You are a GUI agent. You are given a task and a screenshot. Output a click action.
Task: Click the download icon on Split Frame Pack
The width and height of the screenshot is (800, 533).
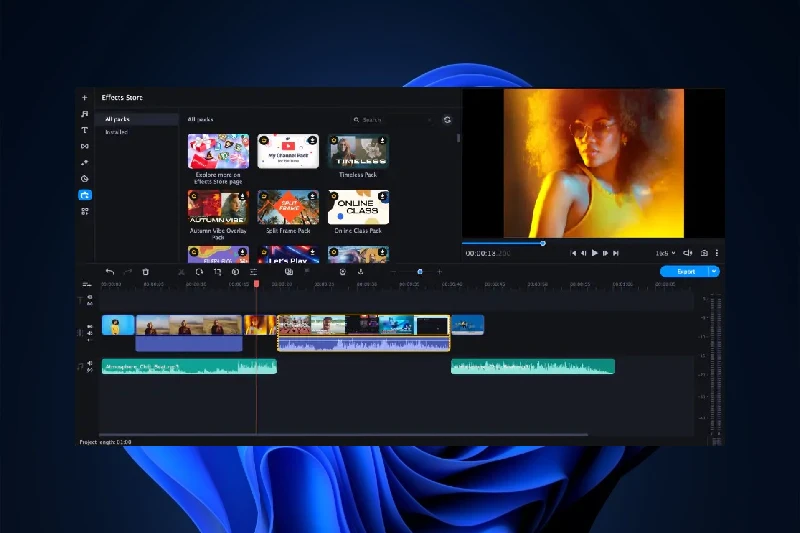312,197
